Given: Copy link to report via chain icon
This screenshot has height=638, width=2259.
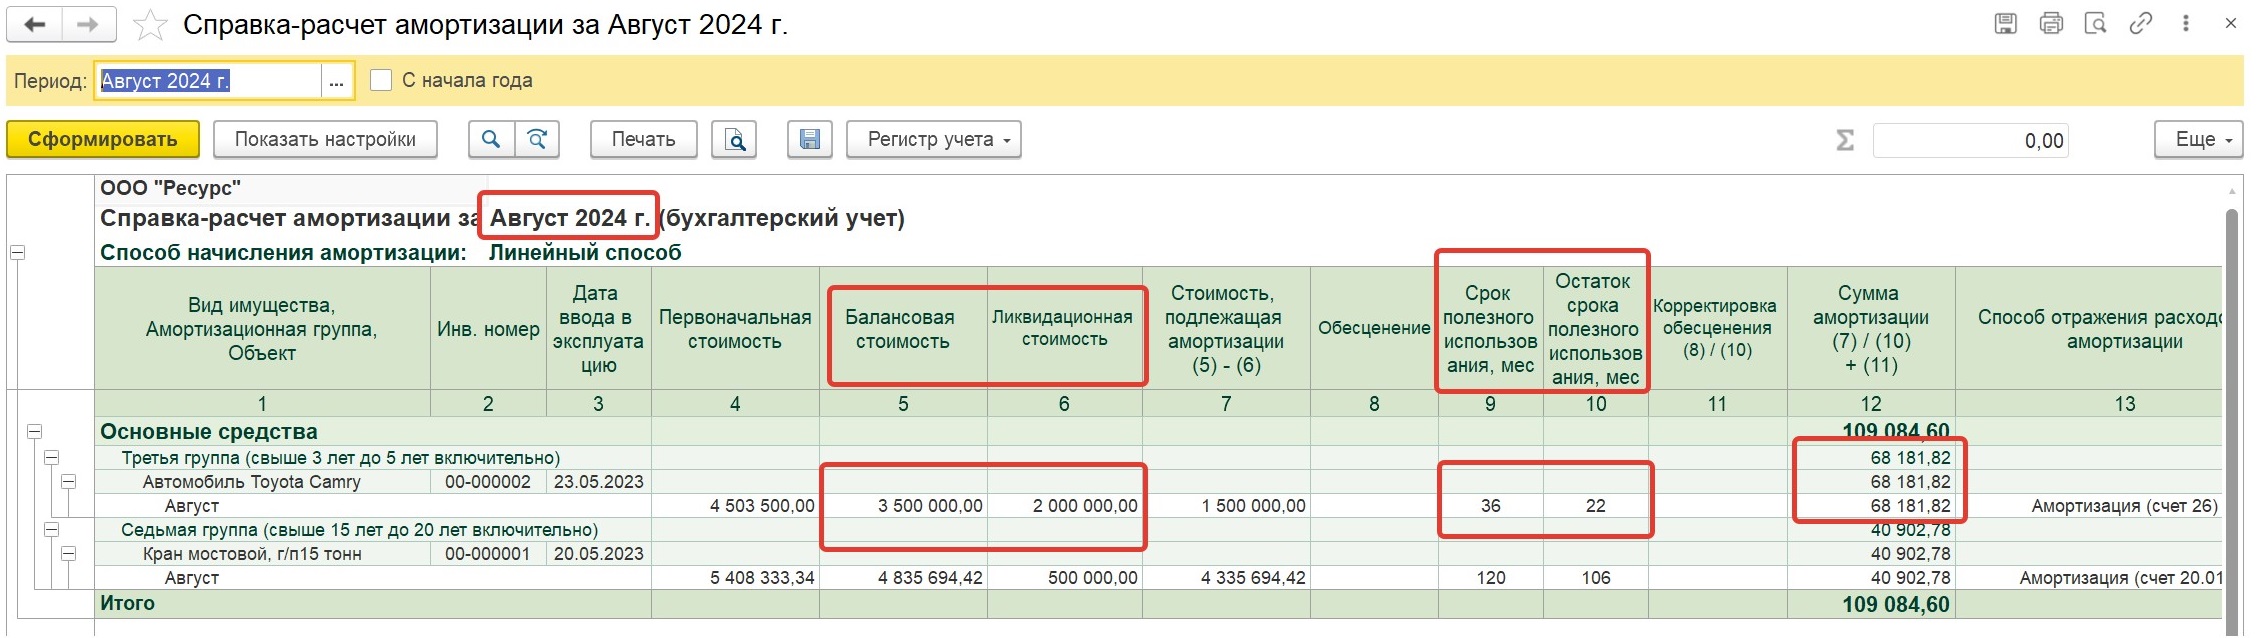Looking at the screenshot, I should 2141,24.
